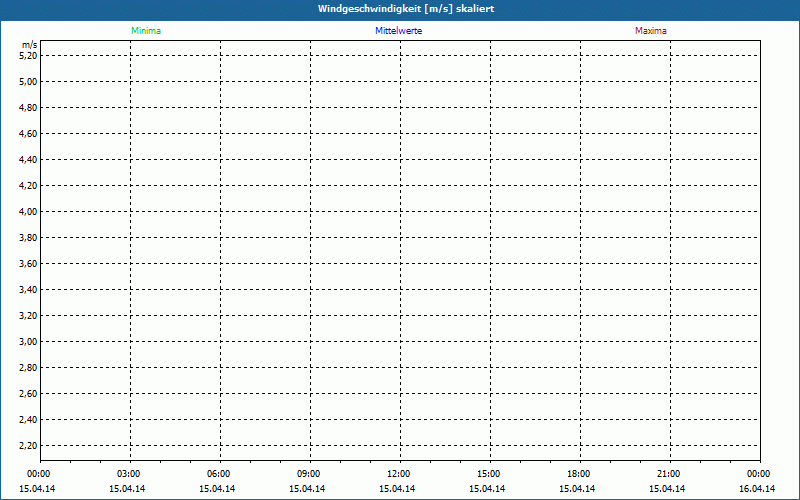Viewport: 800px width, 500px height.
Task: Click the chart title Windgeschwindigkeit [m/s] skaliert
Action: pos(406,9)
